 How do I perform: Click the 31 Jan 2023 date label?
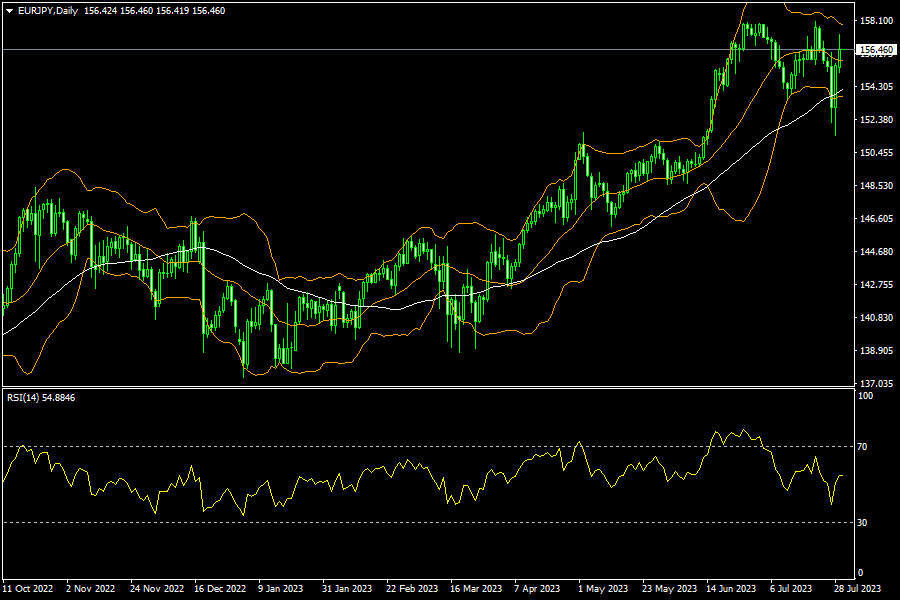click(x=347, y=589)
